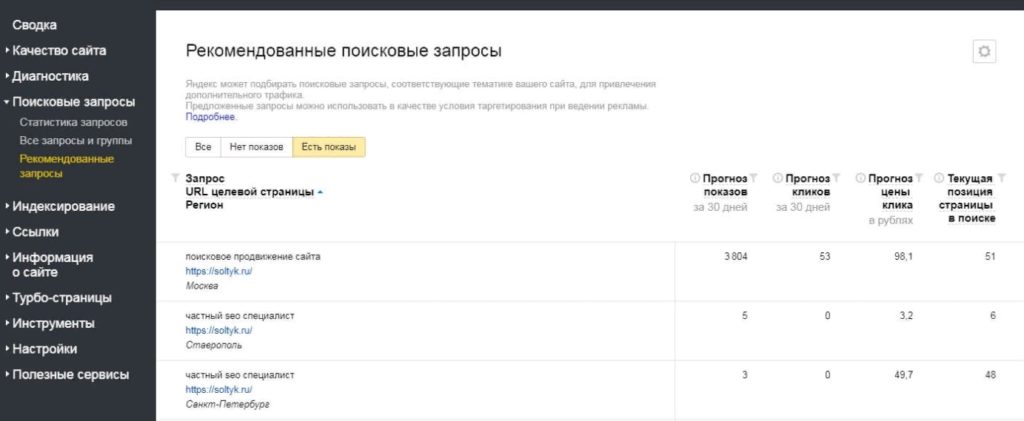Click info icon next to Прогноз кликов

pyautogui.click(x=778, y=178)
